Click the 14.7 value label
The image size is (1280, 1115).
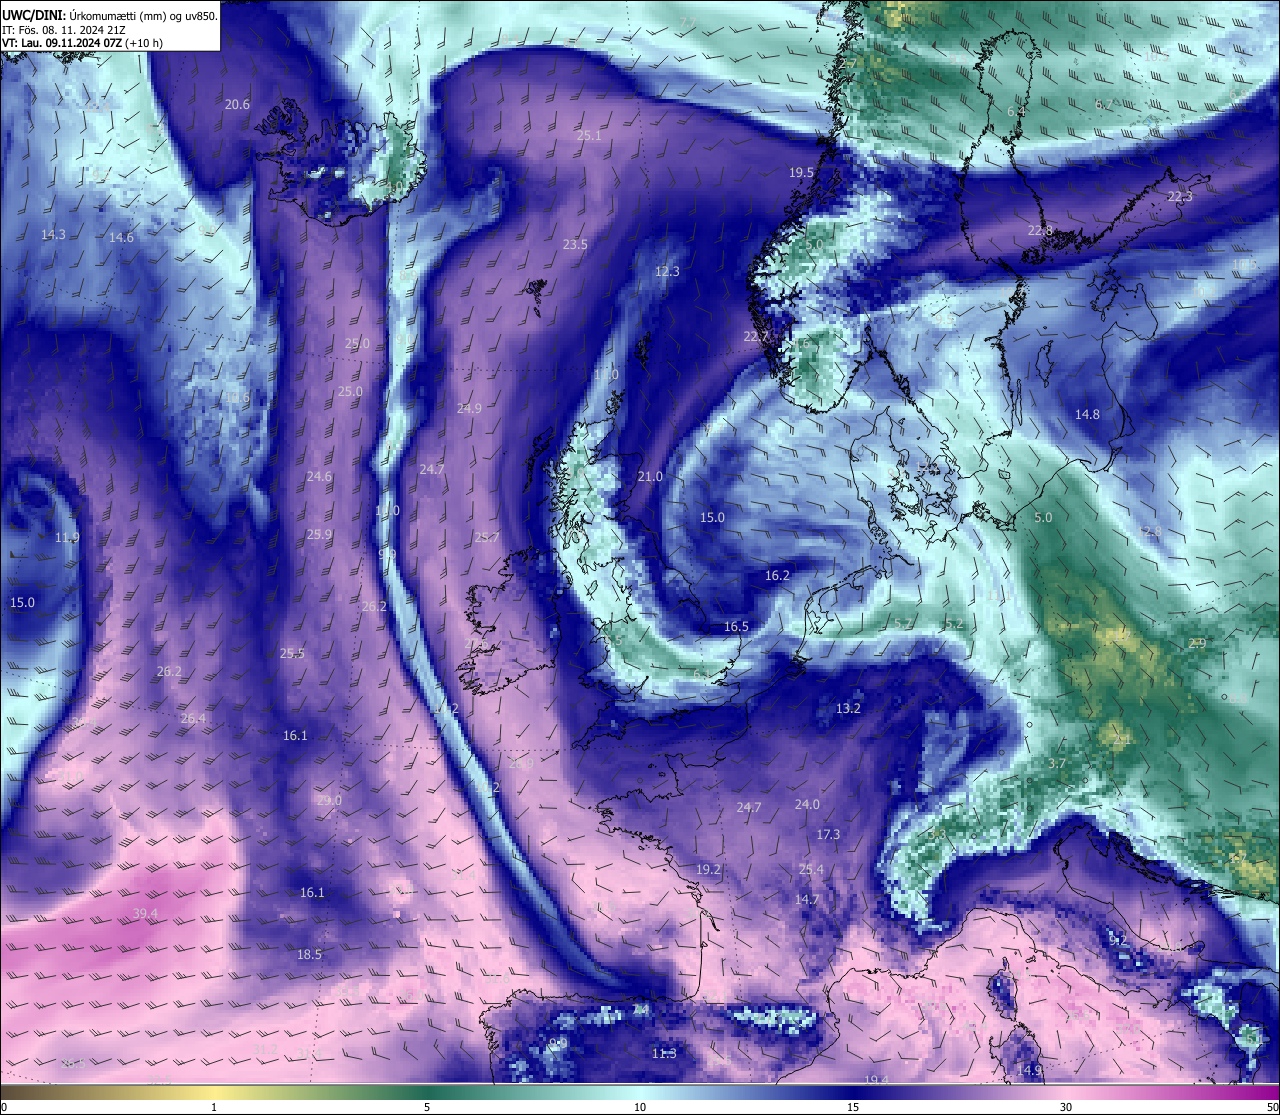click(806, 899)
